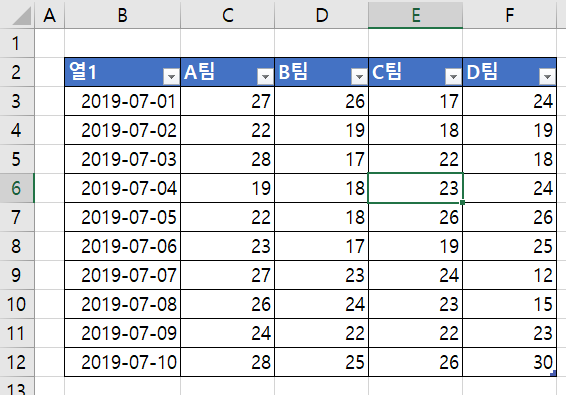Open the C팀 column filter dropdown
The image size is (566, 395).
(453, 76)
